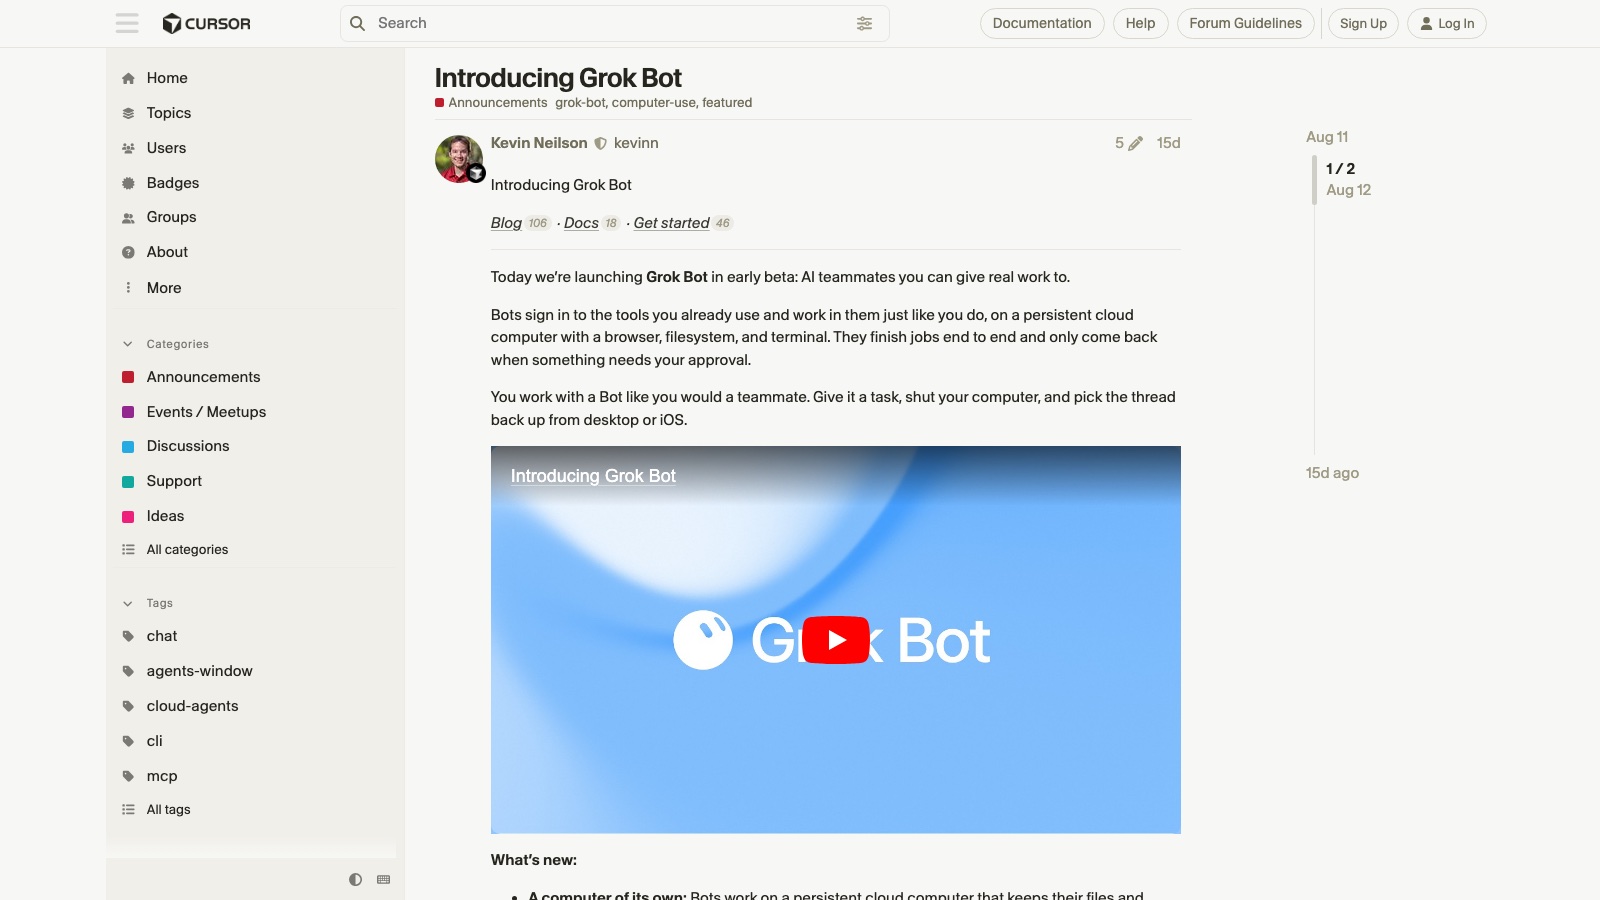Click the search magnifier icon
The image size is (1600, 900).
tap(357, 23)
